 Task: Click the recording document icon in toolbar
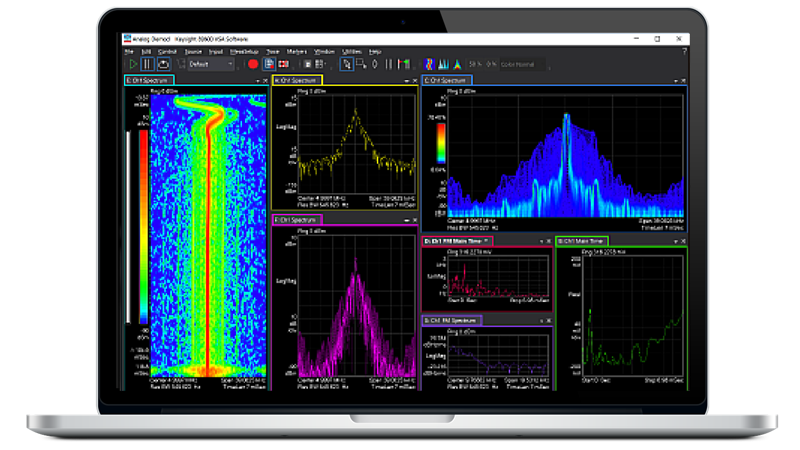pyautogui.click(x=269, y=64)
